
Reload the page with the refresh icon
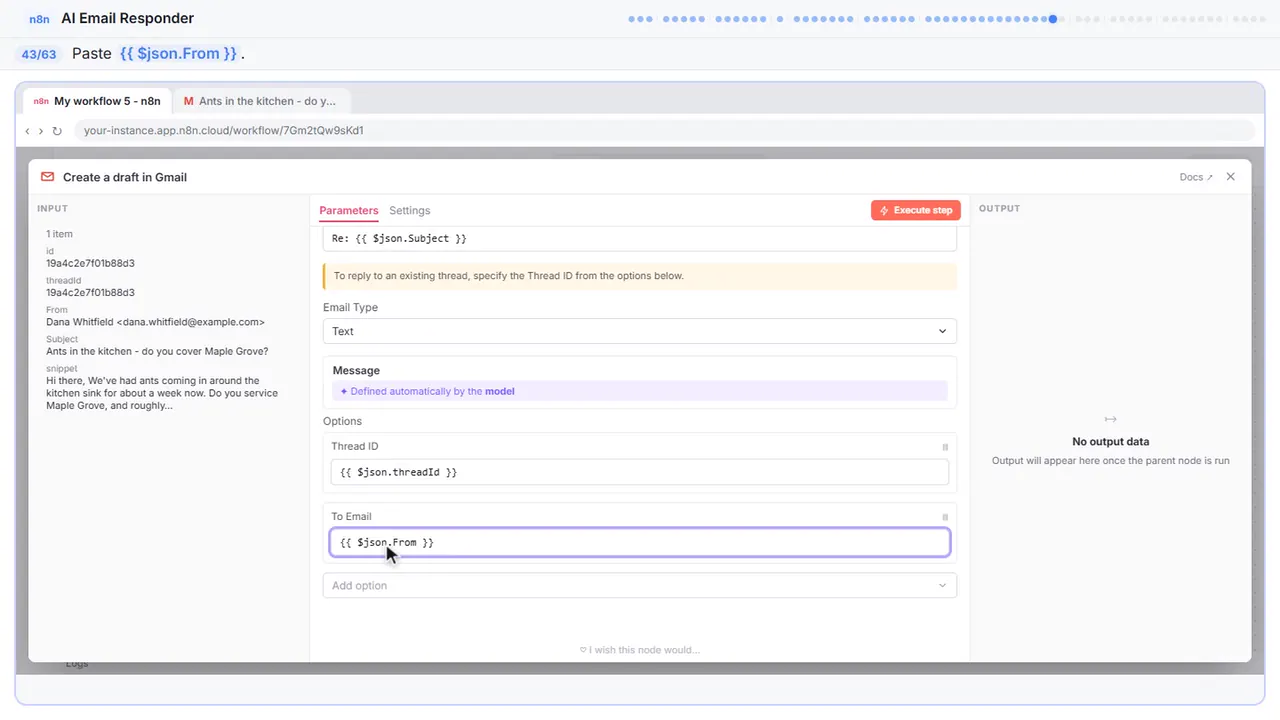(57, 131)
